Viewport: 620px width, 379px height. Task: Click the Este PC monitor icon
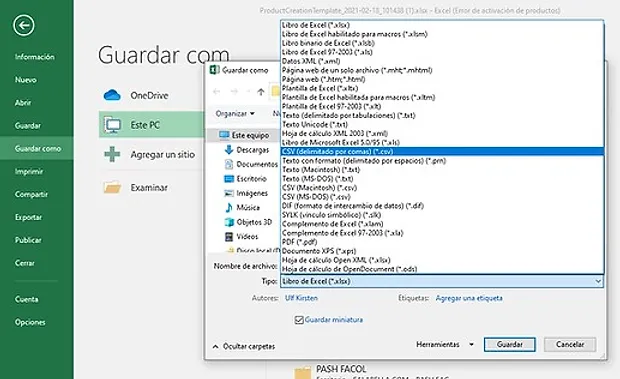tap(113, 125)
